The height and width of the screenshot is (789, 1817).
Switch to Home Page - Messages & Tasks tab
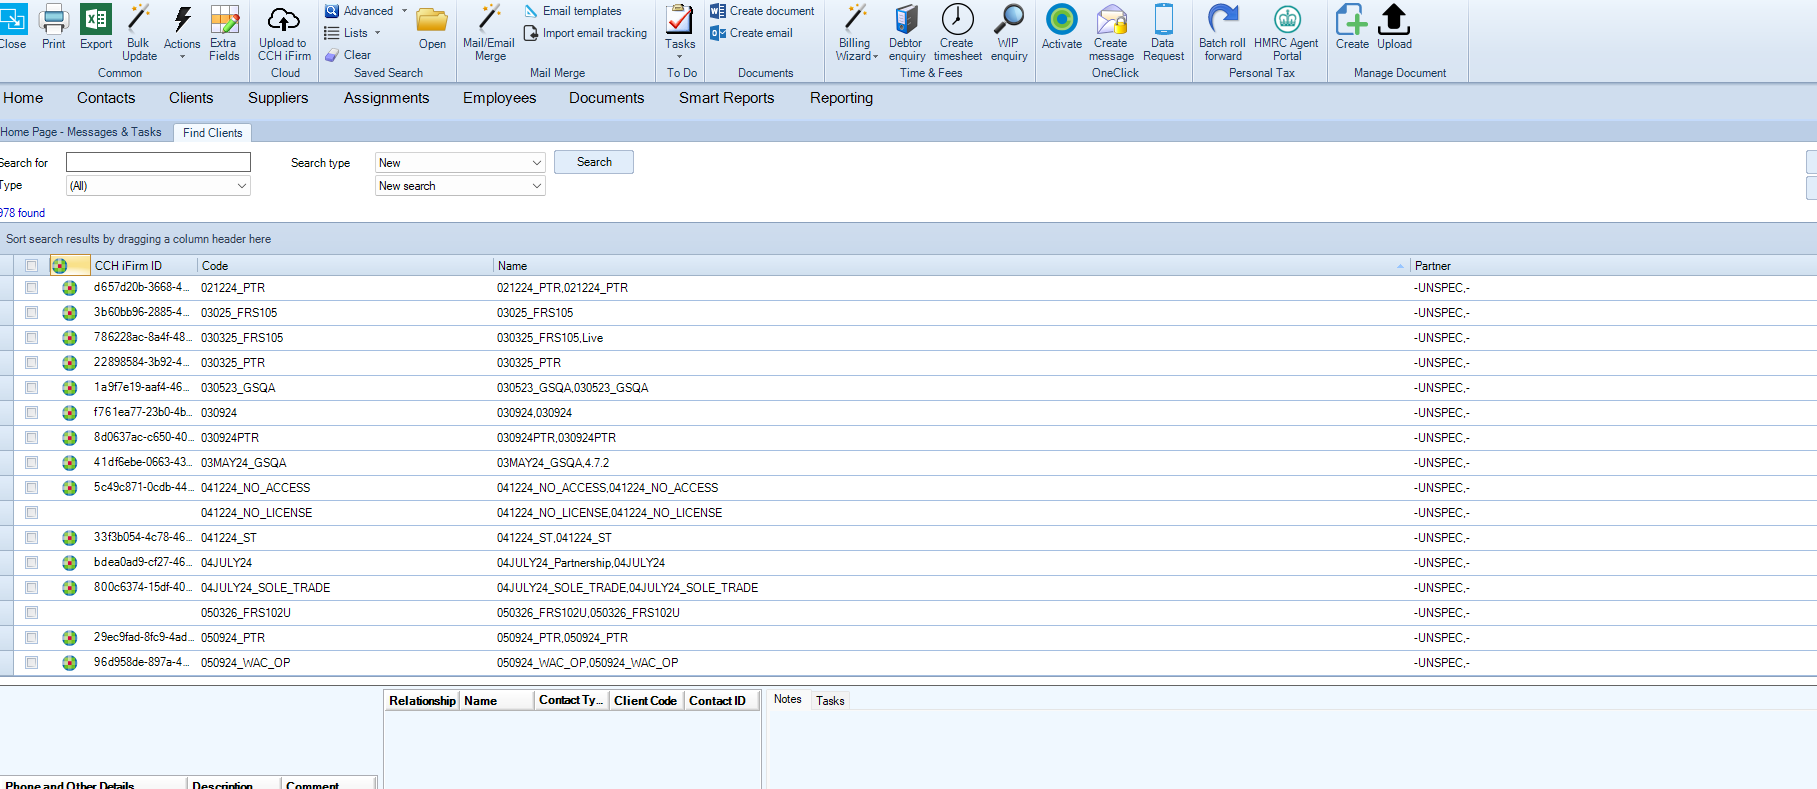coord(81,132)
